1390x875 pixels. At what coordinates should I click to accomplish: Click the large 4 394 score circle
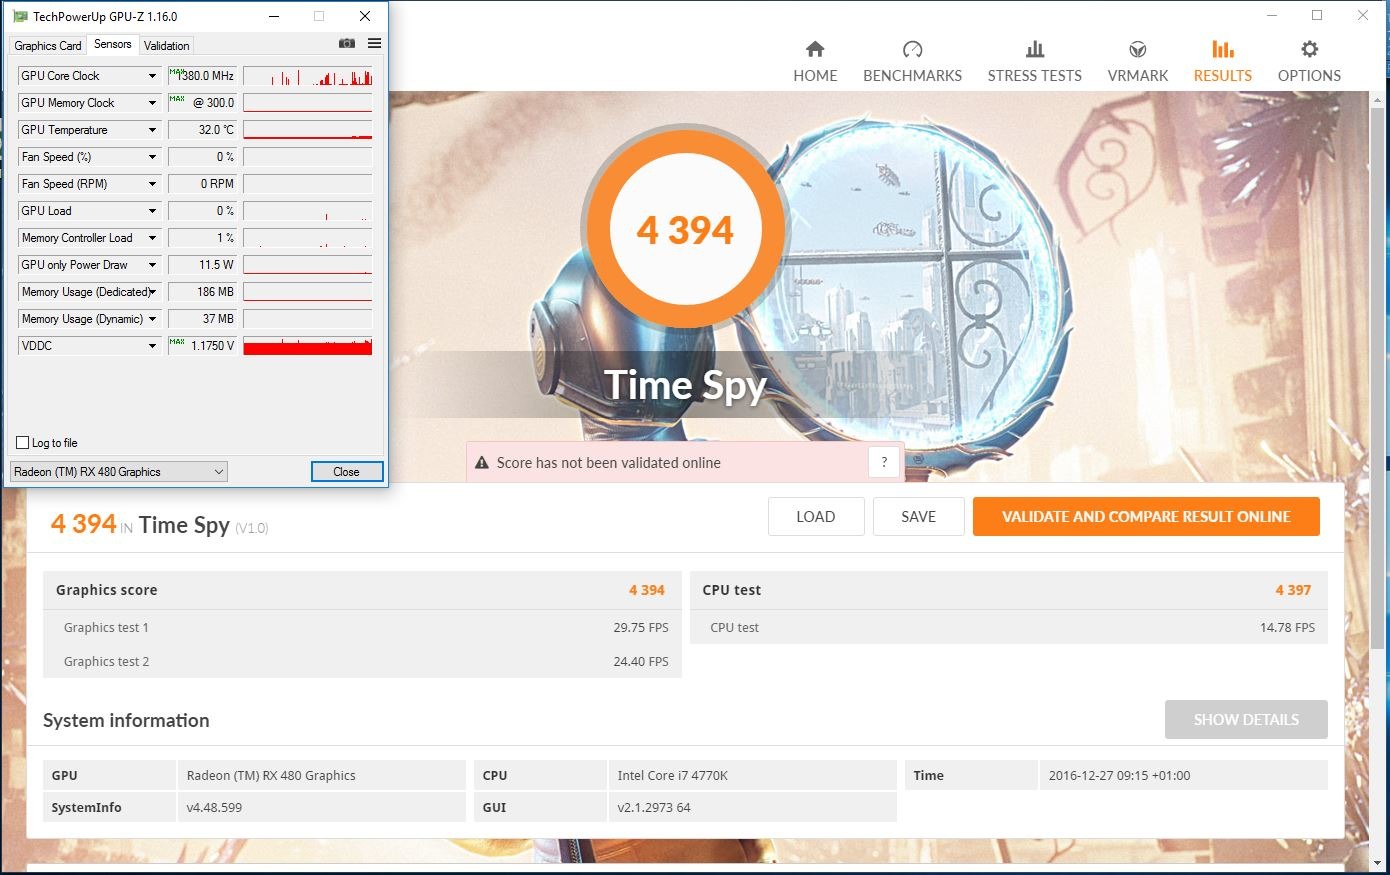click(x=685, y=230)
